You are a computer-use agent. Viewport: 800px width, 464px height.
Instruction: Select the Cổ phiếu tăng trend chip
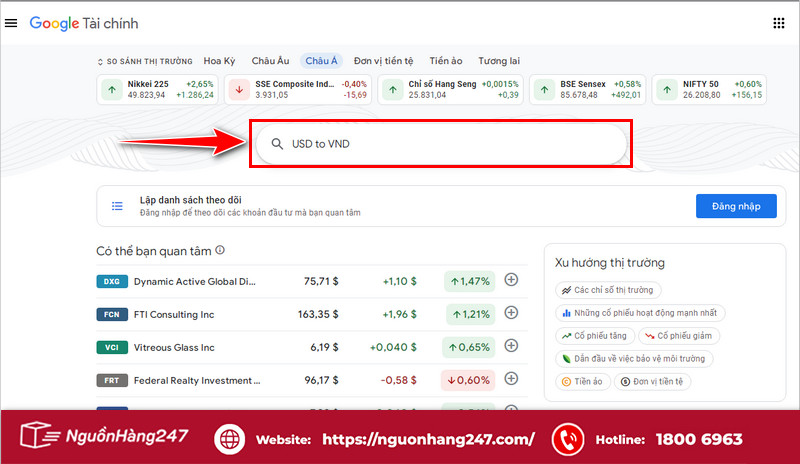click(596, 336)
